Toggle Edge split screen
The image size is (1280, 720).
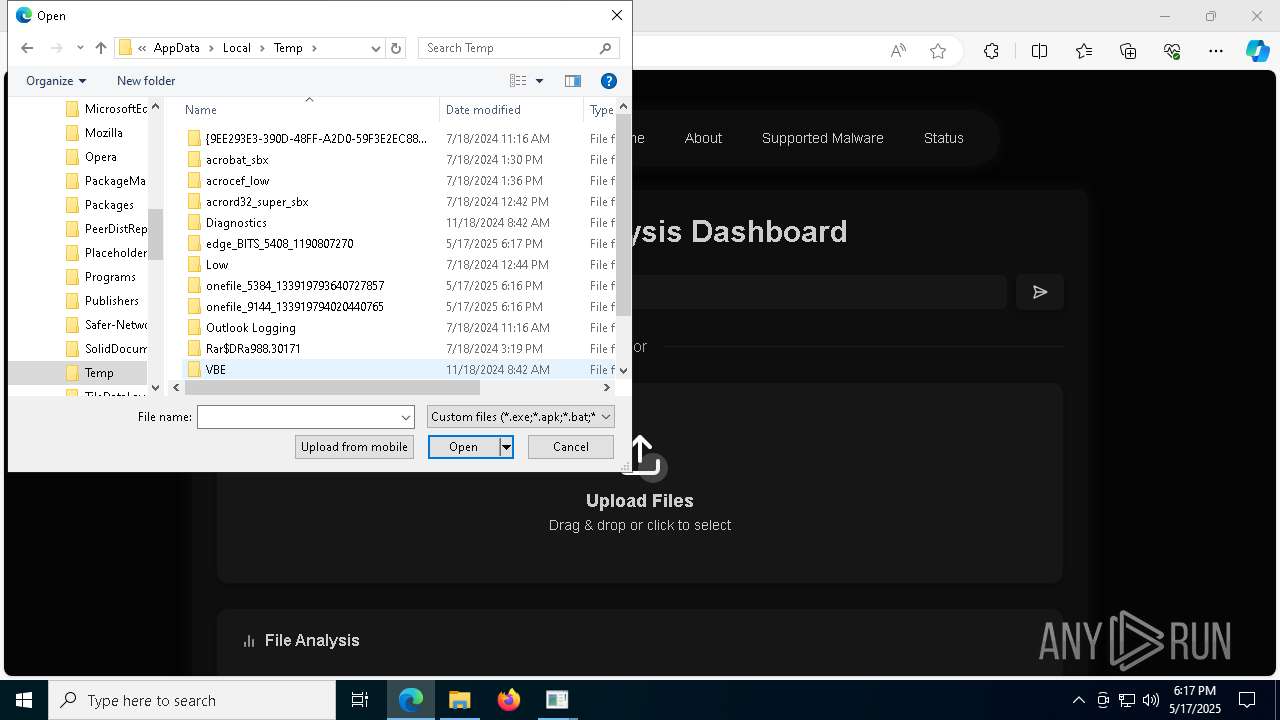click(x=1039, y=51)
